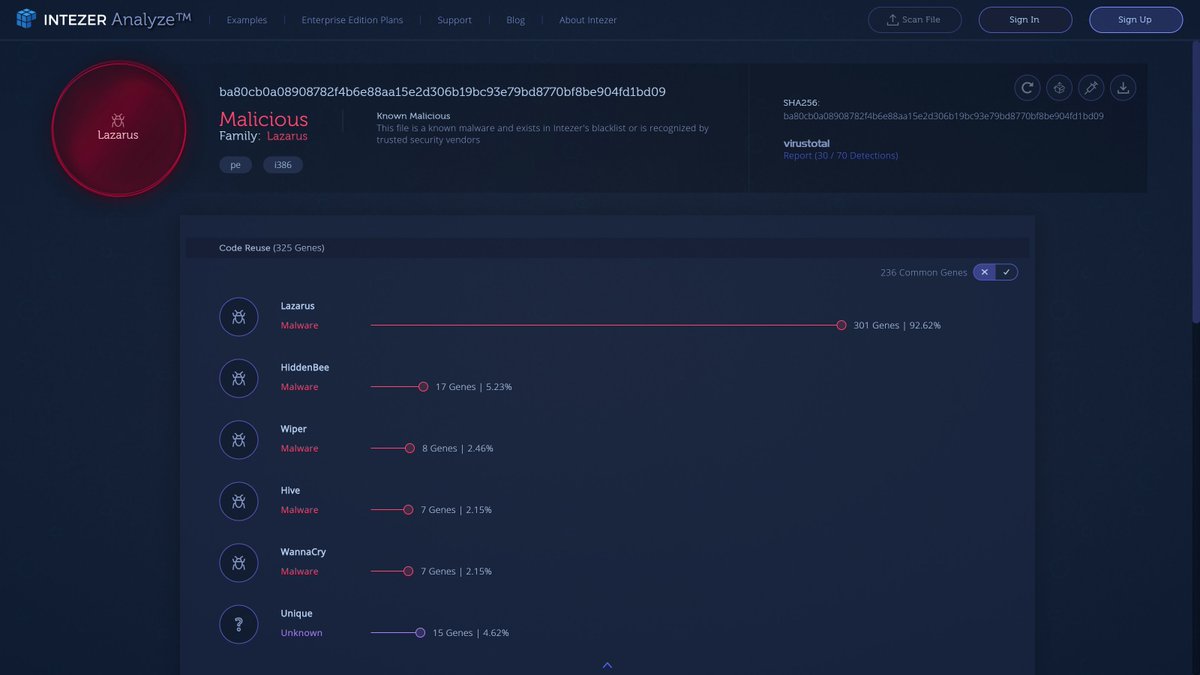Click Hive's 7 Genes | 2.15% text
1200x675 pixels.
(456, 510)
